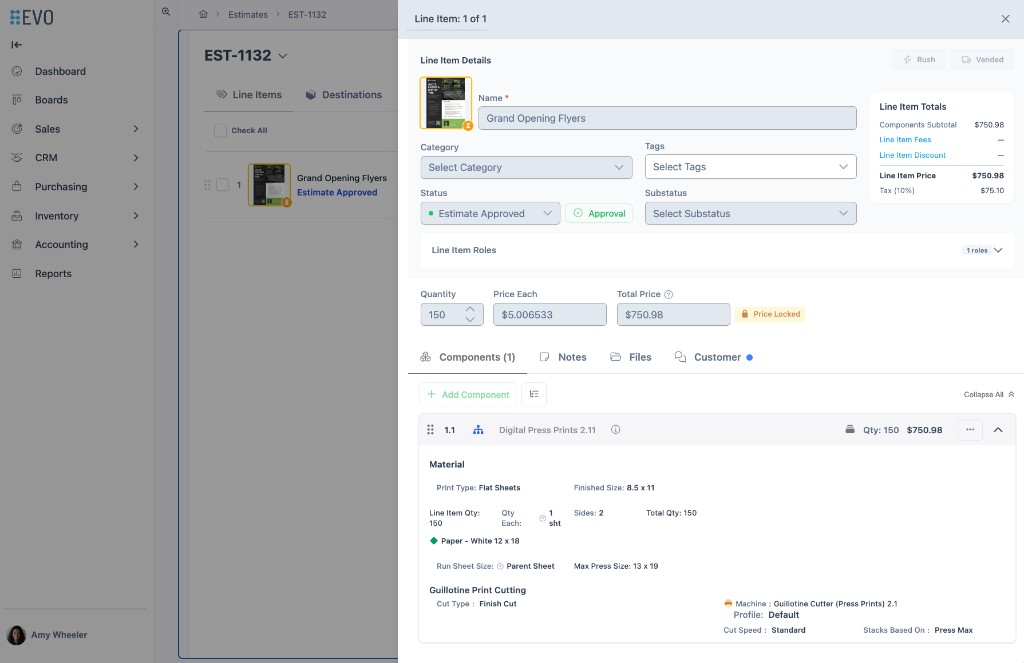Open the Select Substatus dropdown
Viewport: 1024px width, 663px height.
pos(750,214)
